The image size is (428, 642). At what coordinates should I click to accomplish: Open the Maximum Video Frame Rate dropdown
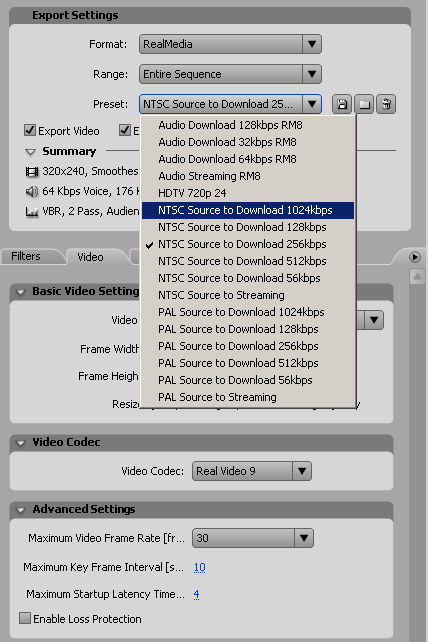pyautogui.click(x=253, y=538)
